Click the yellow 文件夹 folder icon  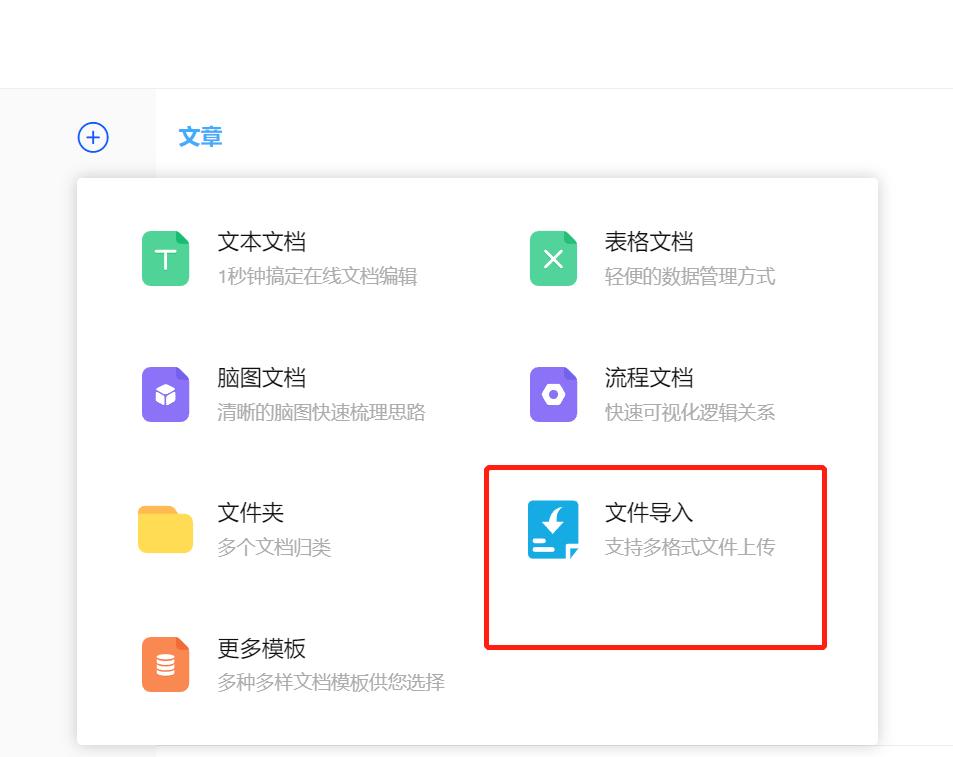(165, 529)
